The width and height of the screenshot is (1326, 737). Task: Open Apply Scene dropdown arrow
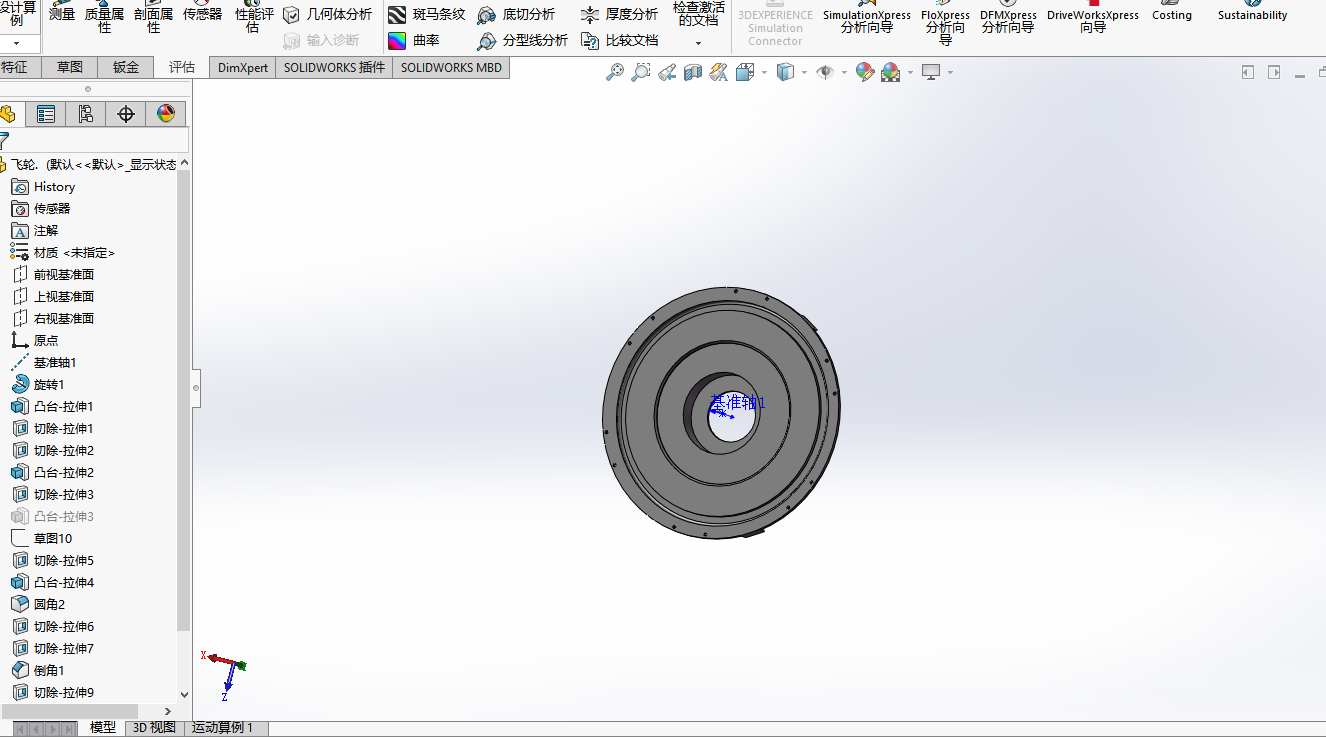(x=910, y=72)
